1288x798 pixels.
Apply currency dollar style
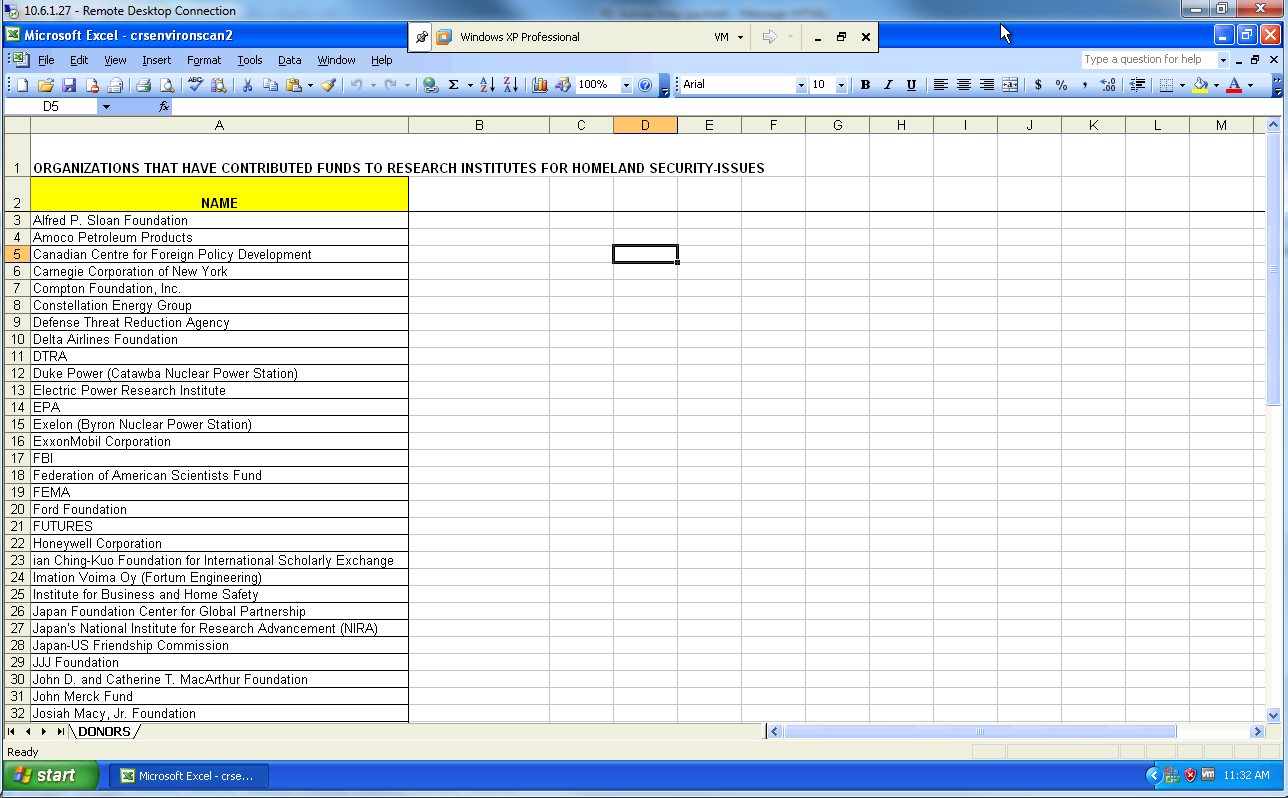pos(1038,85)
